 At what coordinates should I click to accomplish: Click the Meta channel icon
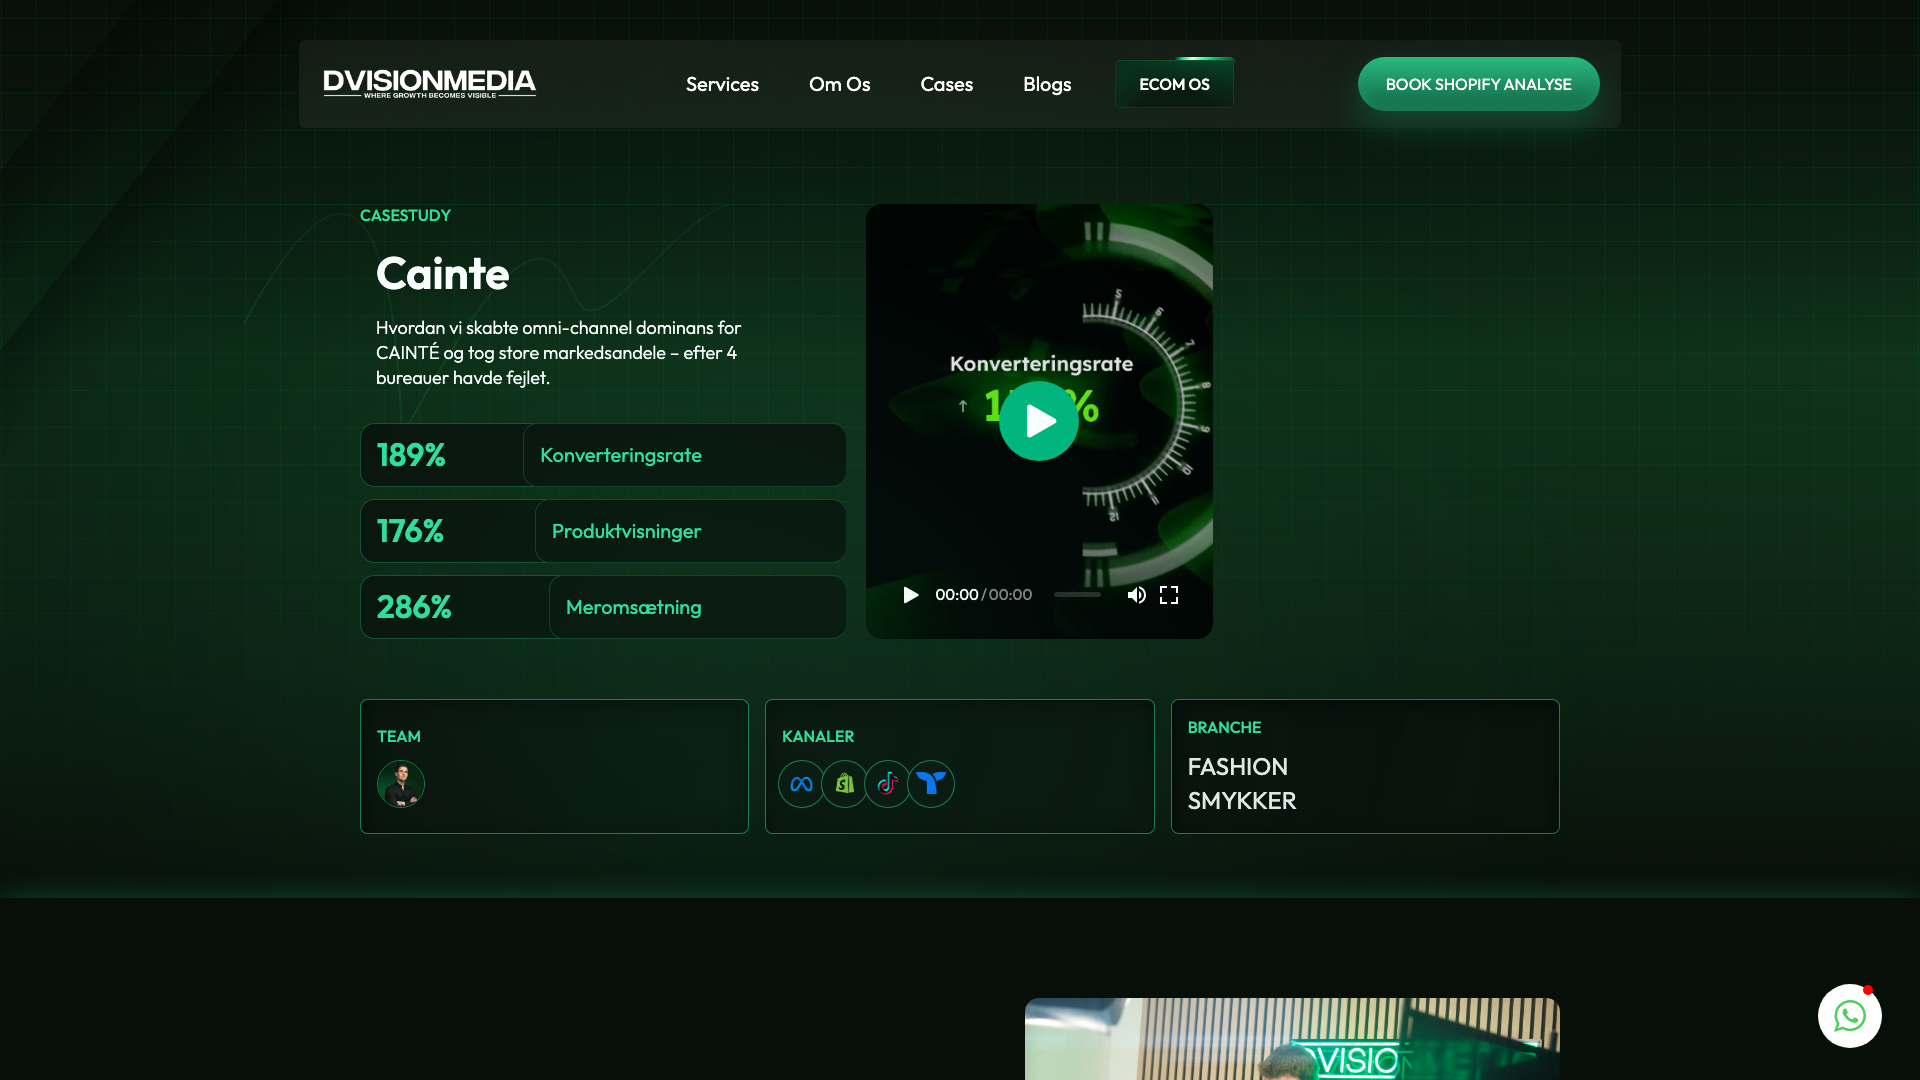[x=801, y=784]
